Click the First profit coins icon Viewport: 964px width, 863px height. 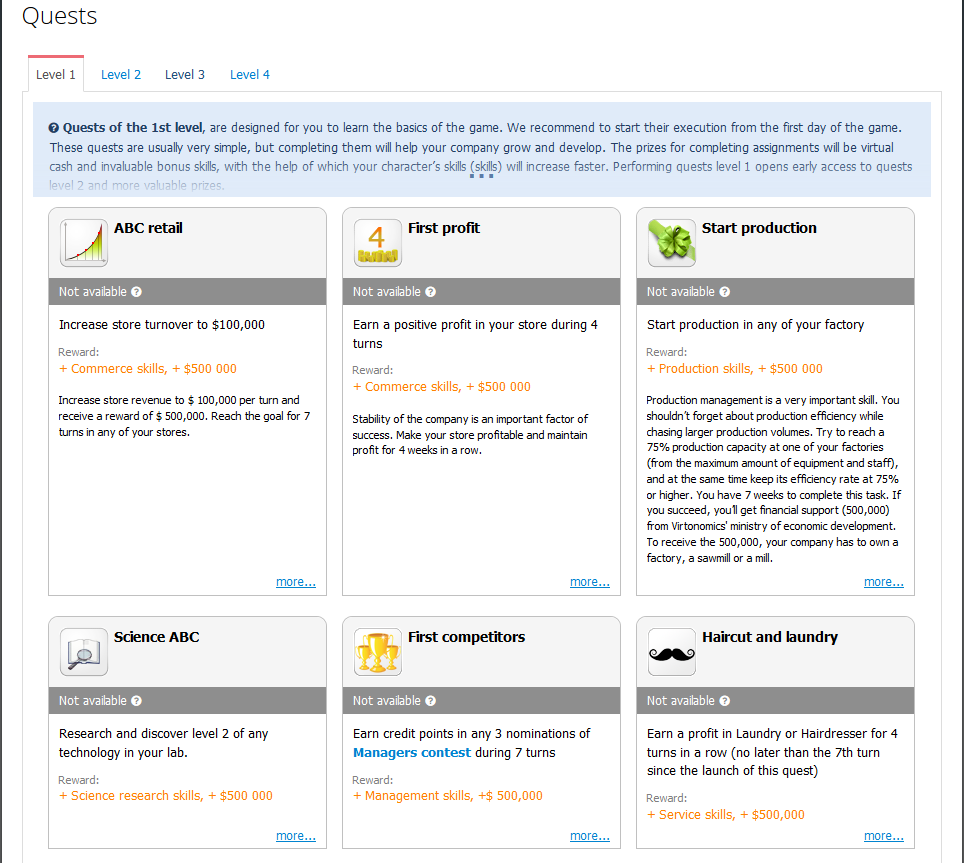point(377,243)
